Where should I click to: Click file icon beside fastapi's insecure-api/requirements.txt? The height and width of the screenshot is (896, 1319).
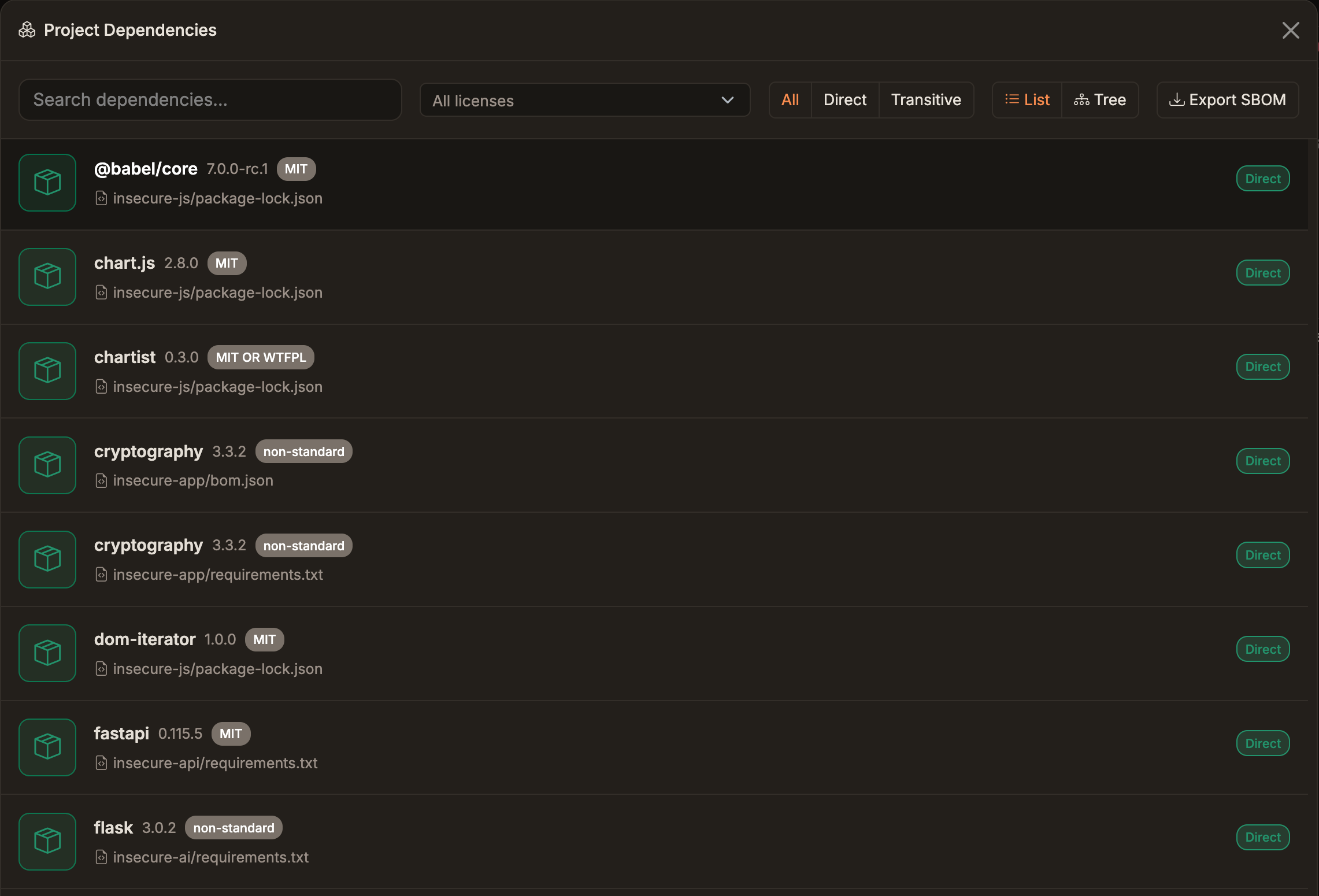[101, 763]
